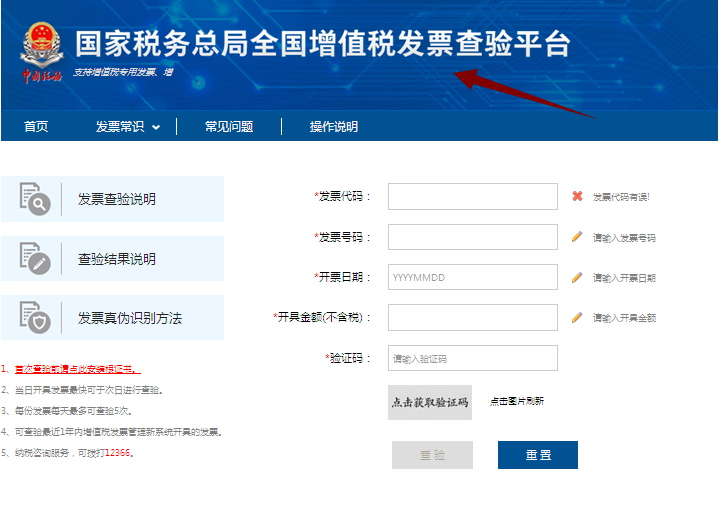Click the 12366 hotline number
This screenshot has width=727, height=510.
tap(117, 453)
